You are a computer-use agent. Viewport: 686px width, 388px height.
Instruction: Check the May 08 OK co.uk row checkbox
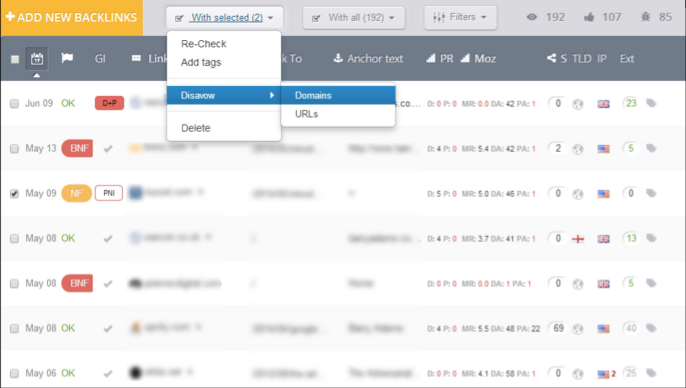14,238
